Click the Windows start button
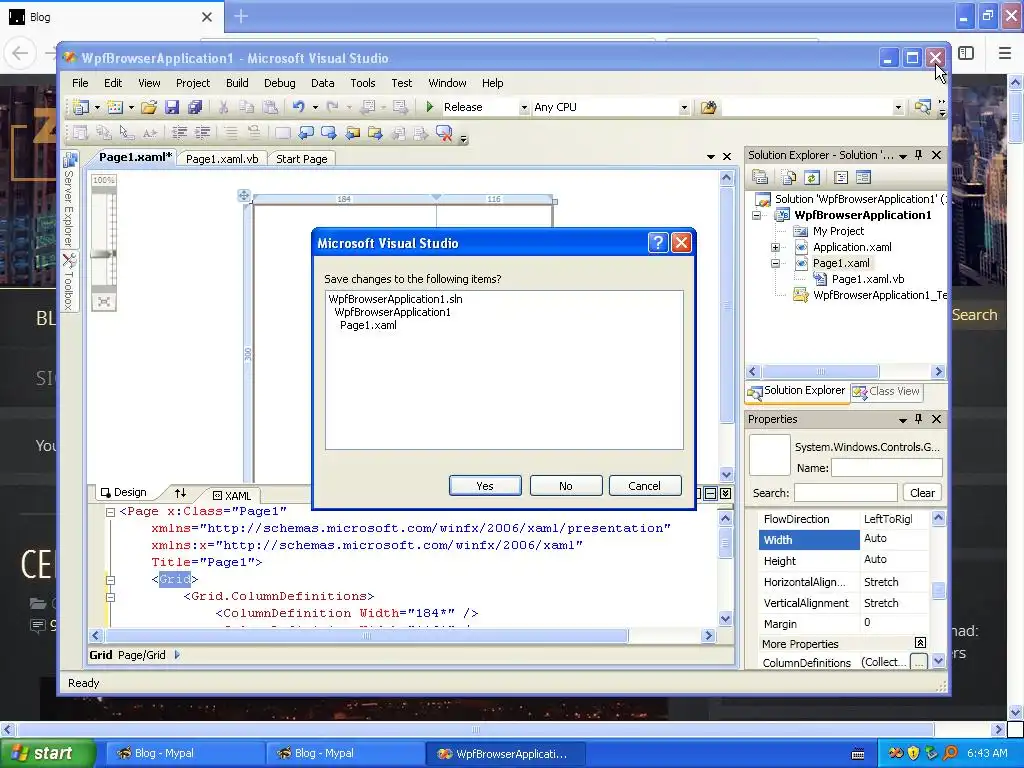Viewport: 1024px width, 768px height. point(47,754)
